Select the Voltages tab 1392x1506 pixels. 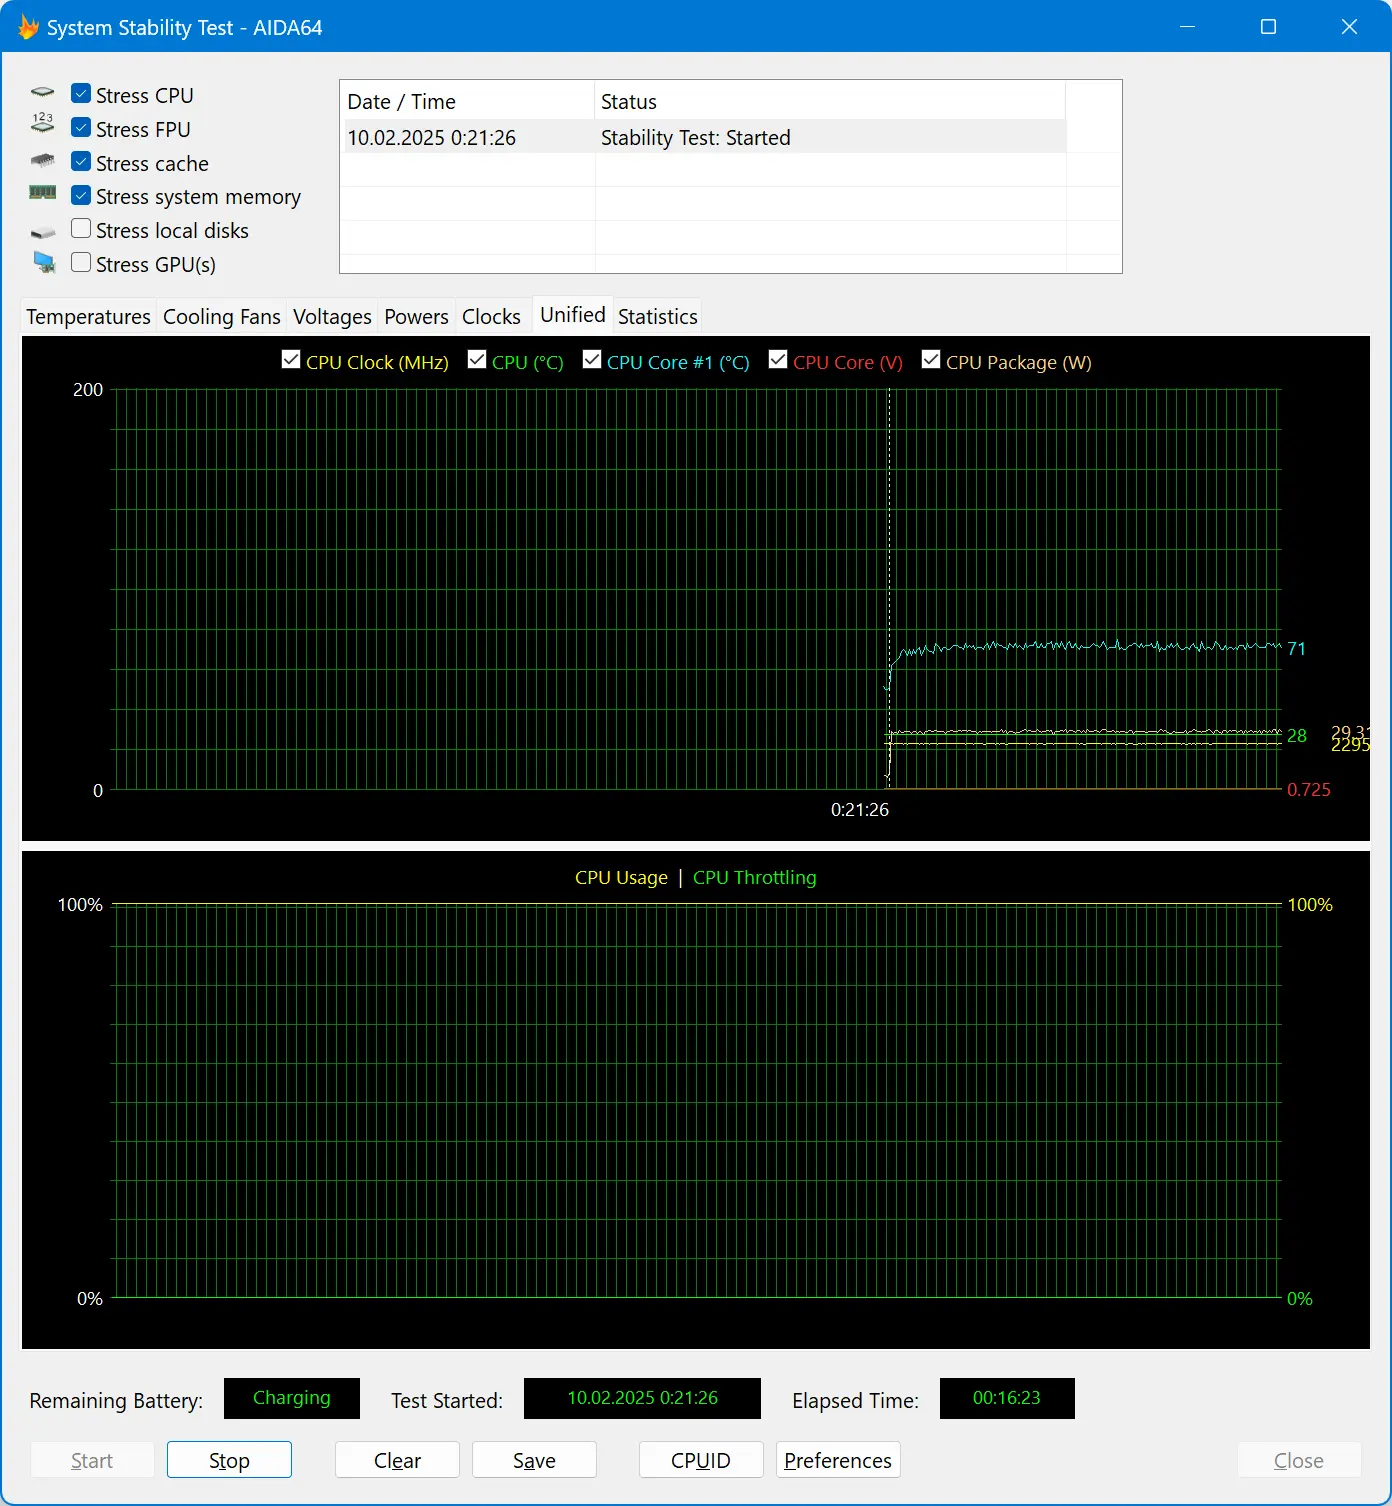pyautogui.click(x=332, y=317)
